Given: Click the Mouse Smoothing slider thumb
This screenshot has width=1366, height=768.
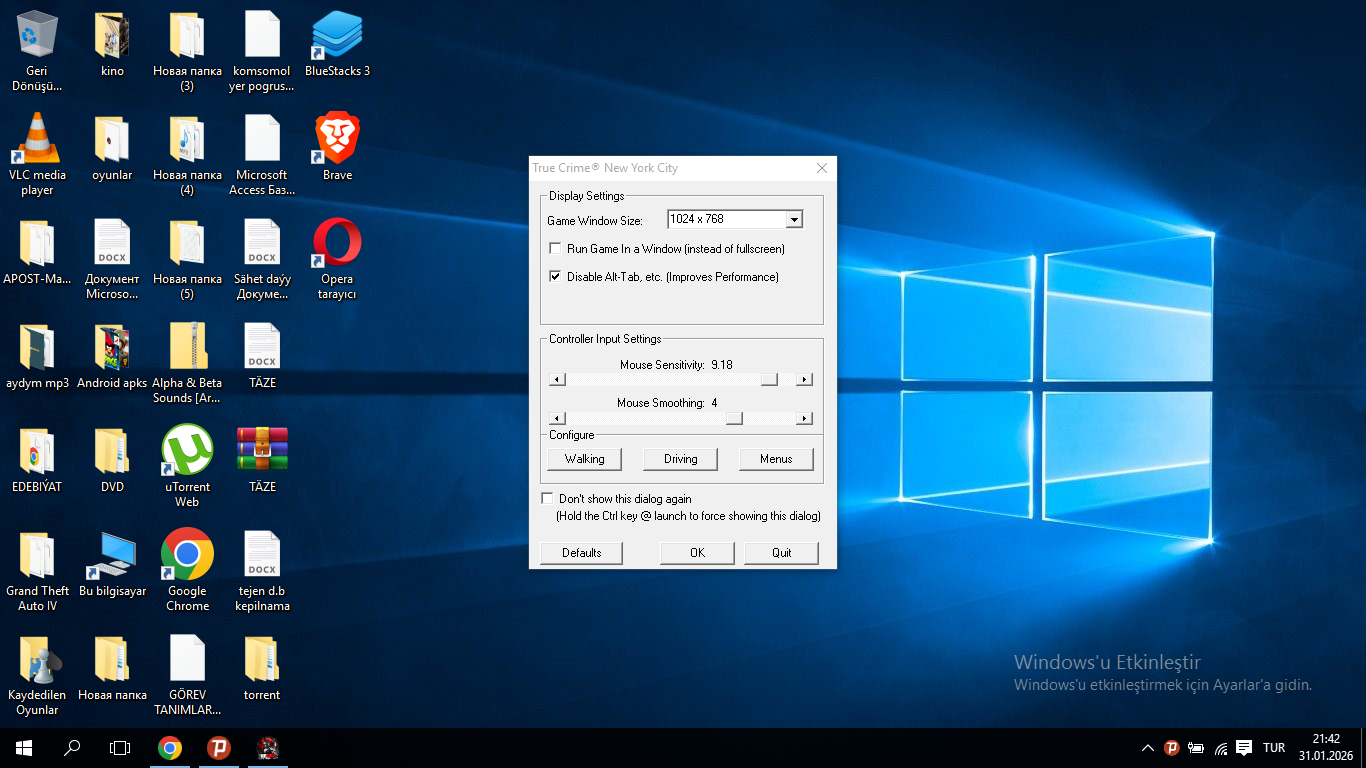Looking at the screenshot, I should (734, 418).
